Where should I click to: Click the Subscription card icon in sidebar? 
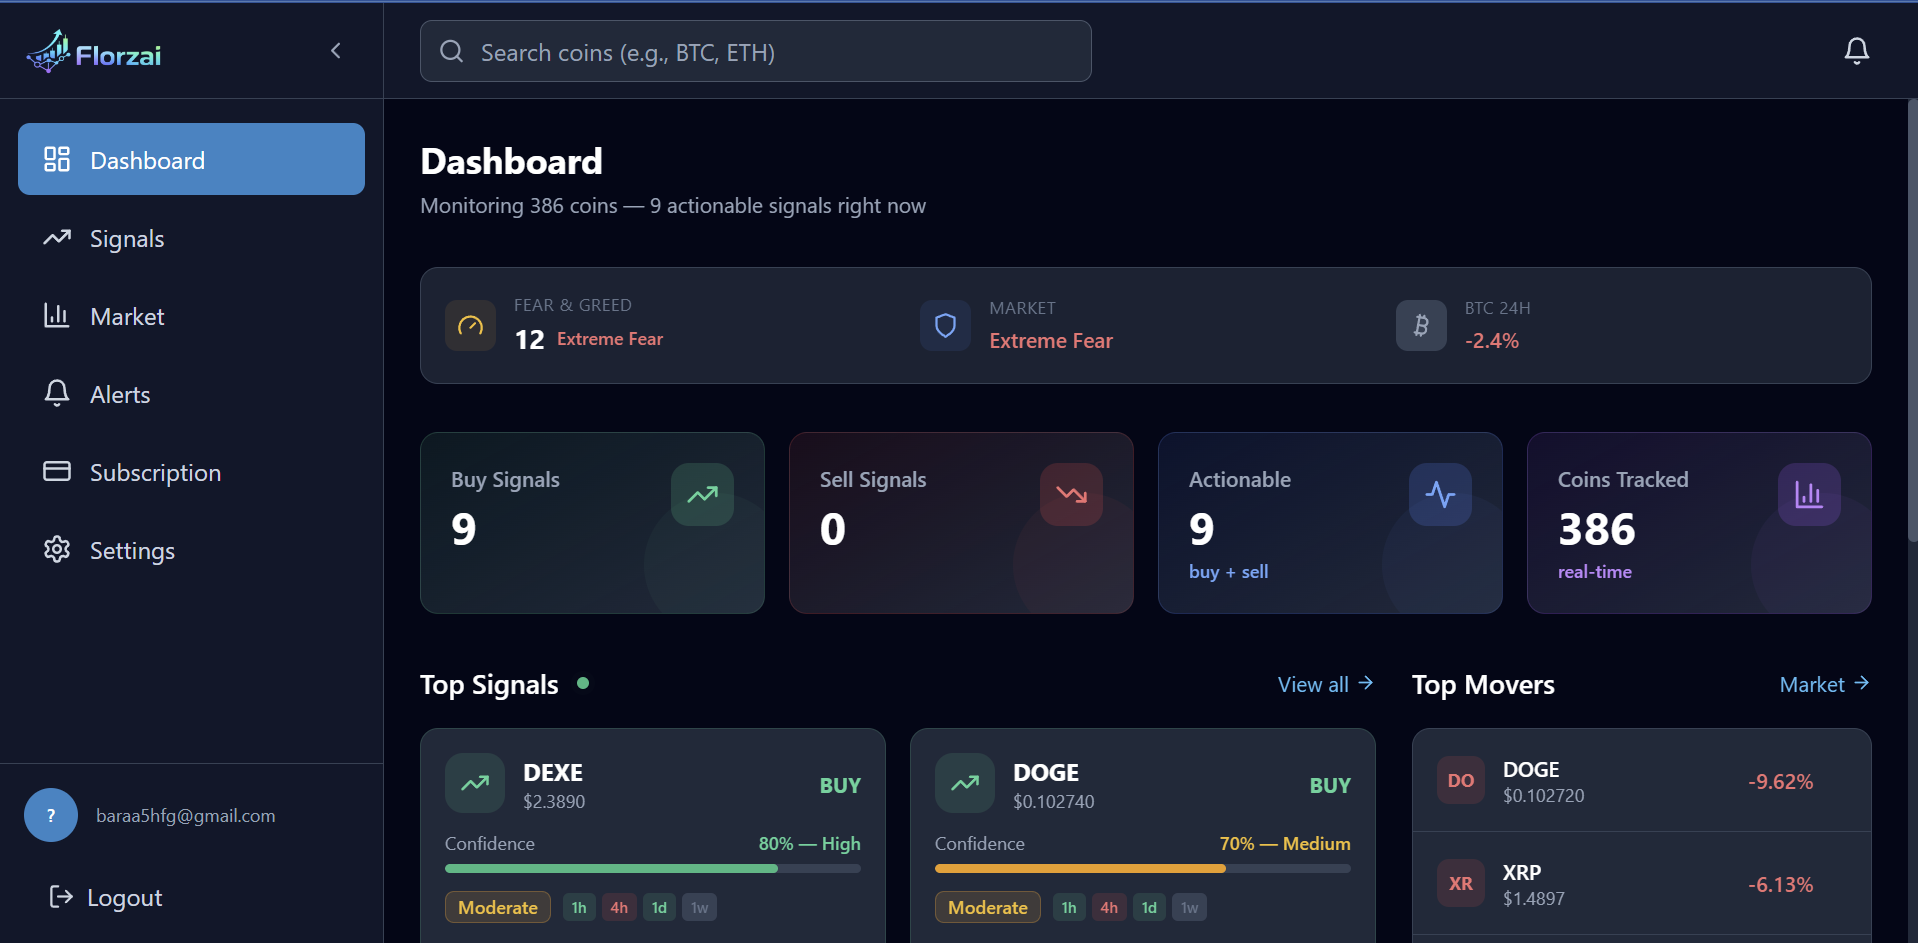click(57, 471)
